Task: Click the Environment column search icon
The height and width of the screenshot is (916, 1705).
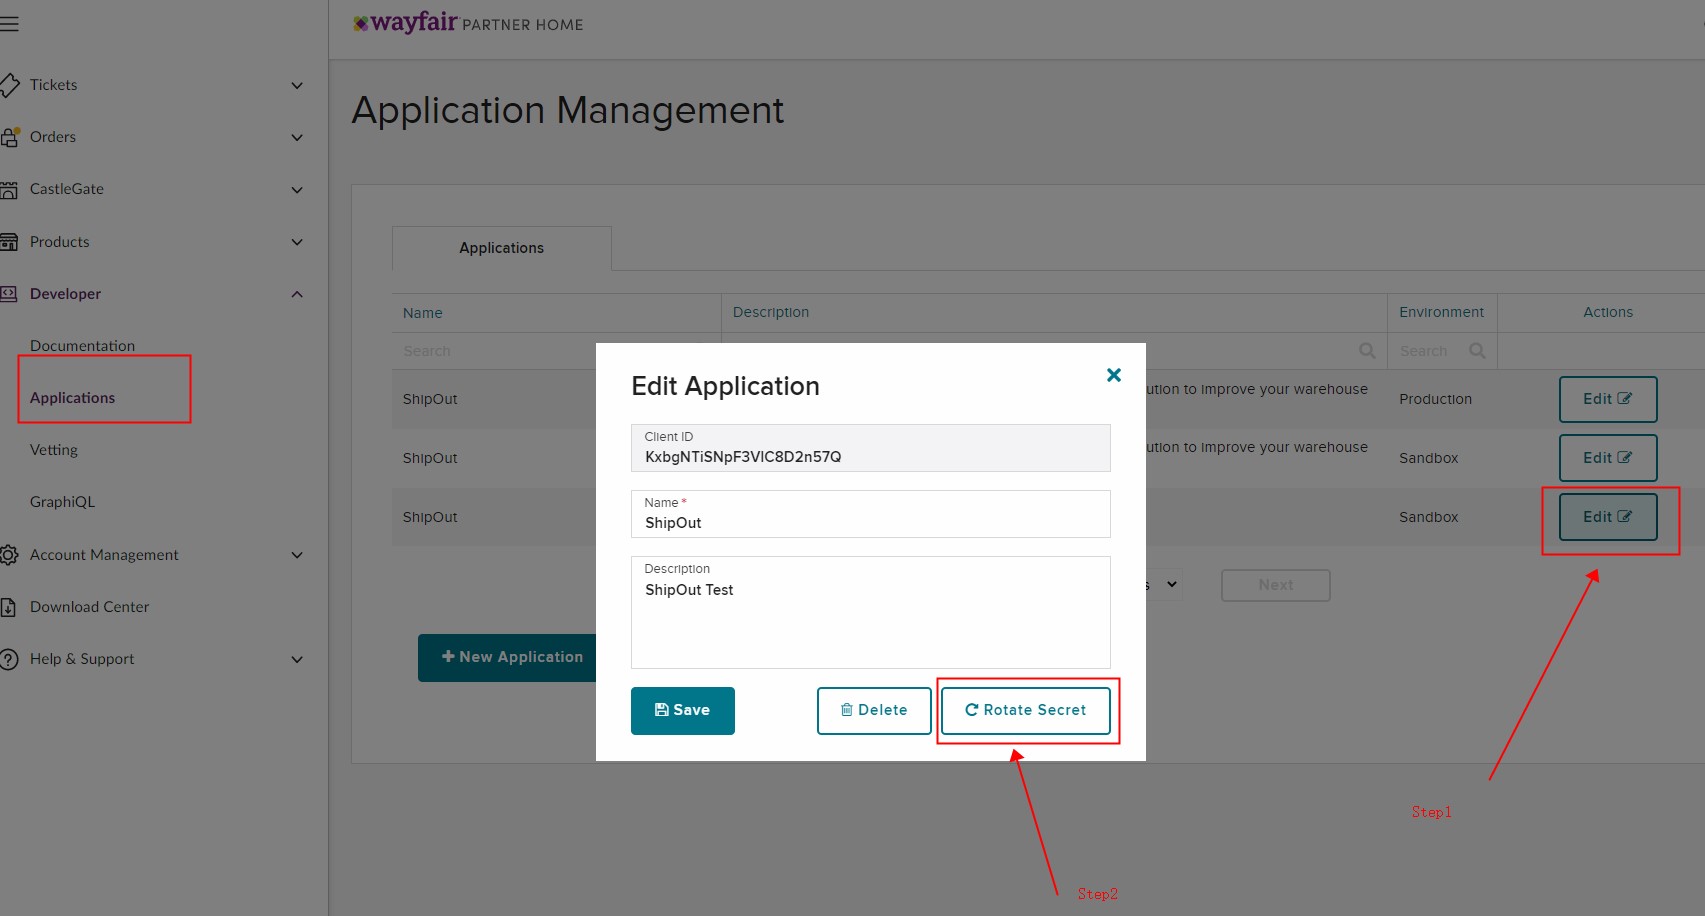Action: pyautogui.click(x=1477, y=351)
